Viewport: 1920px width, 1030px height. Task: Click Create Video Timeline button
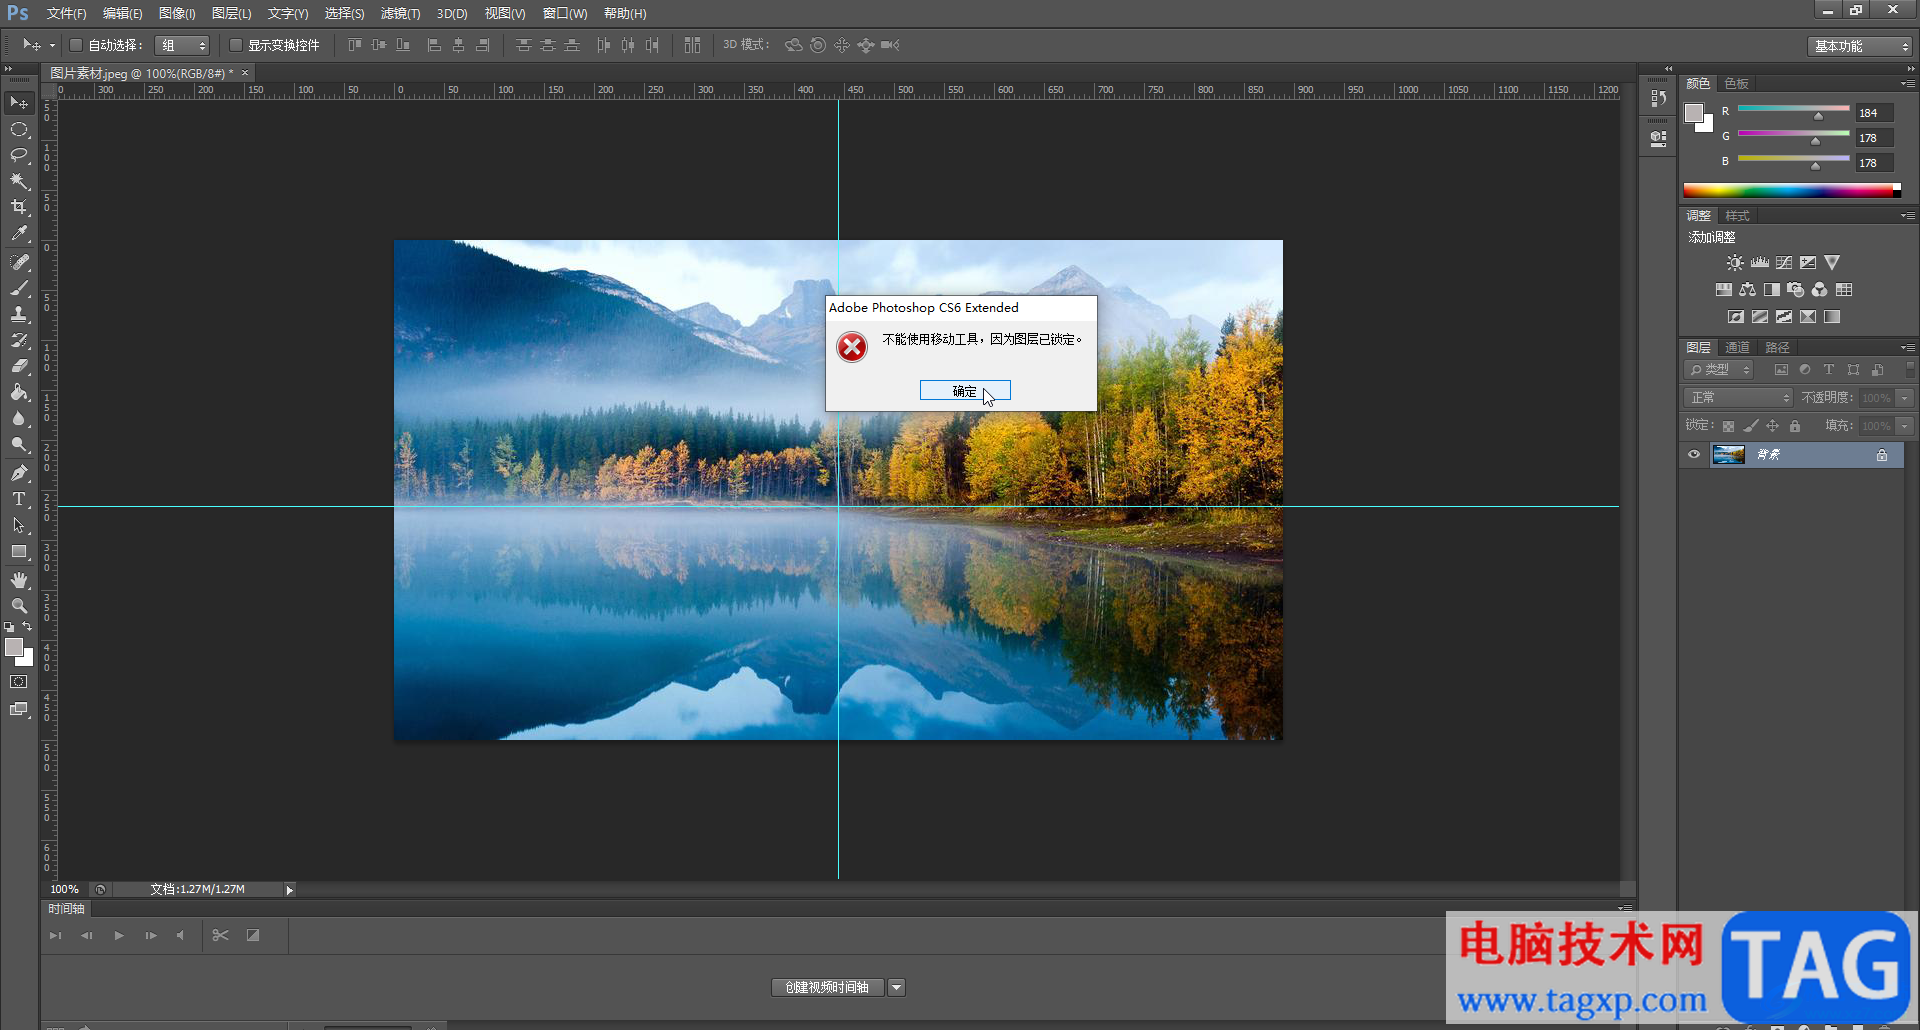pos(827,988)
